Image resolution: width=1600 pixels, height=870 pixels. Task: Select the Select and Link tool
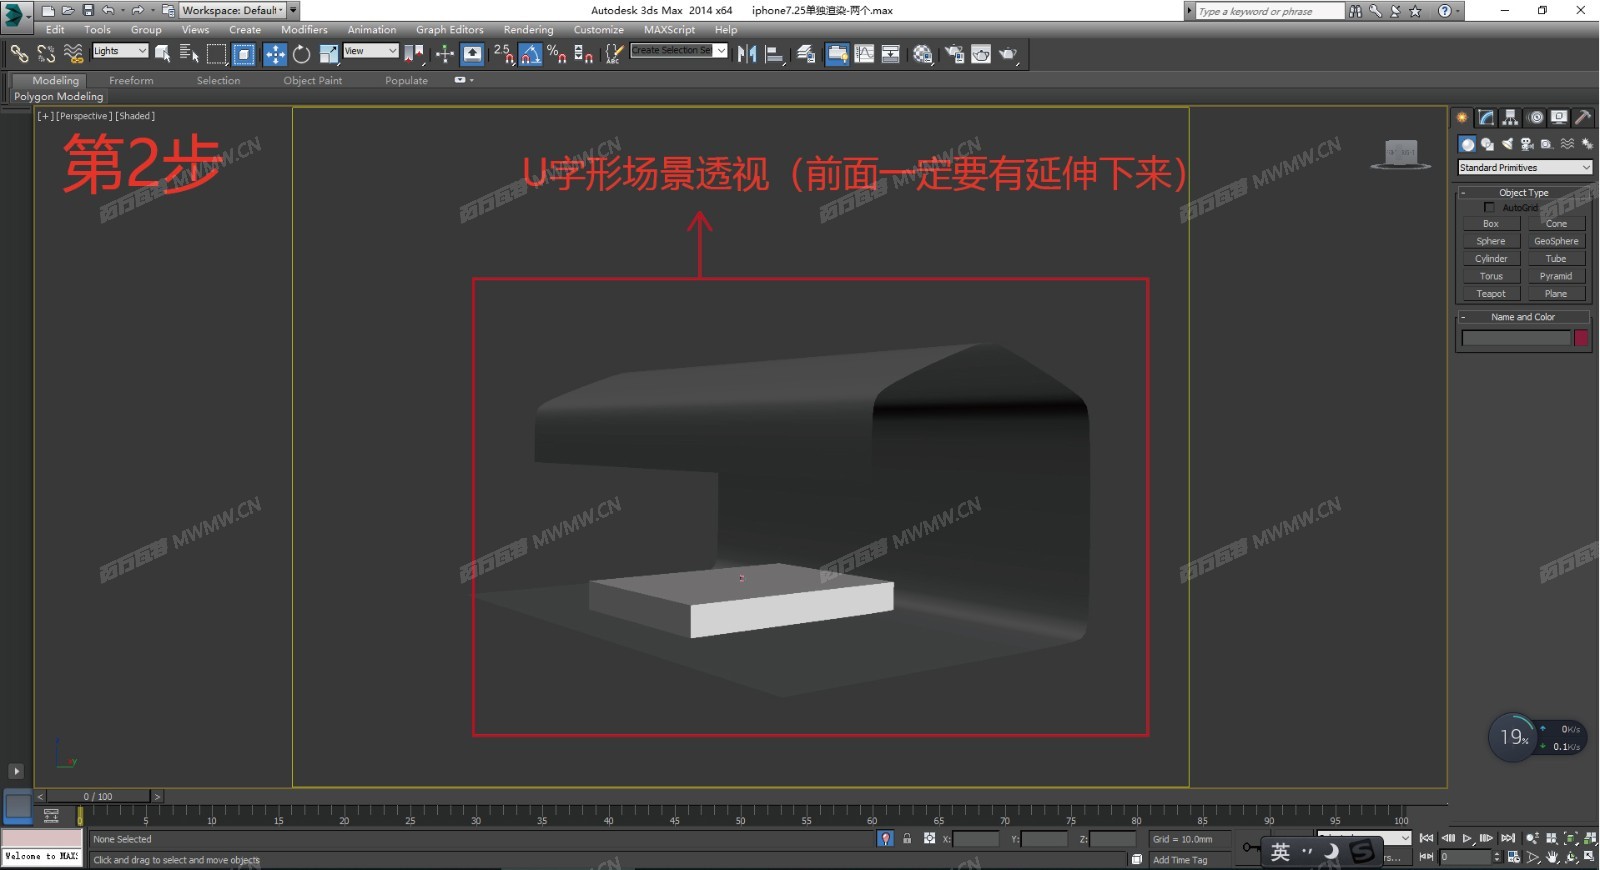[x=19, y=54]
